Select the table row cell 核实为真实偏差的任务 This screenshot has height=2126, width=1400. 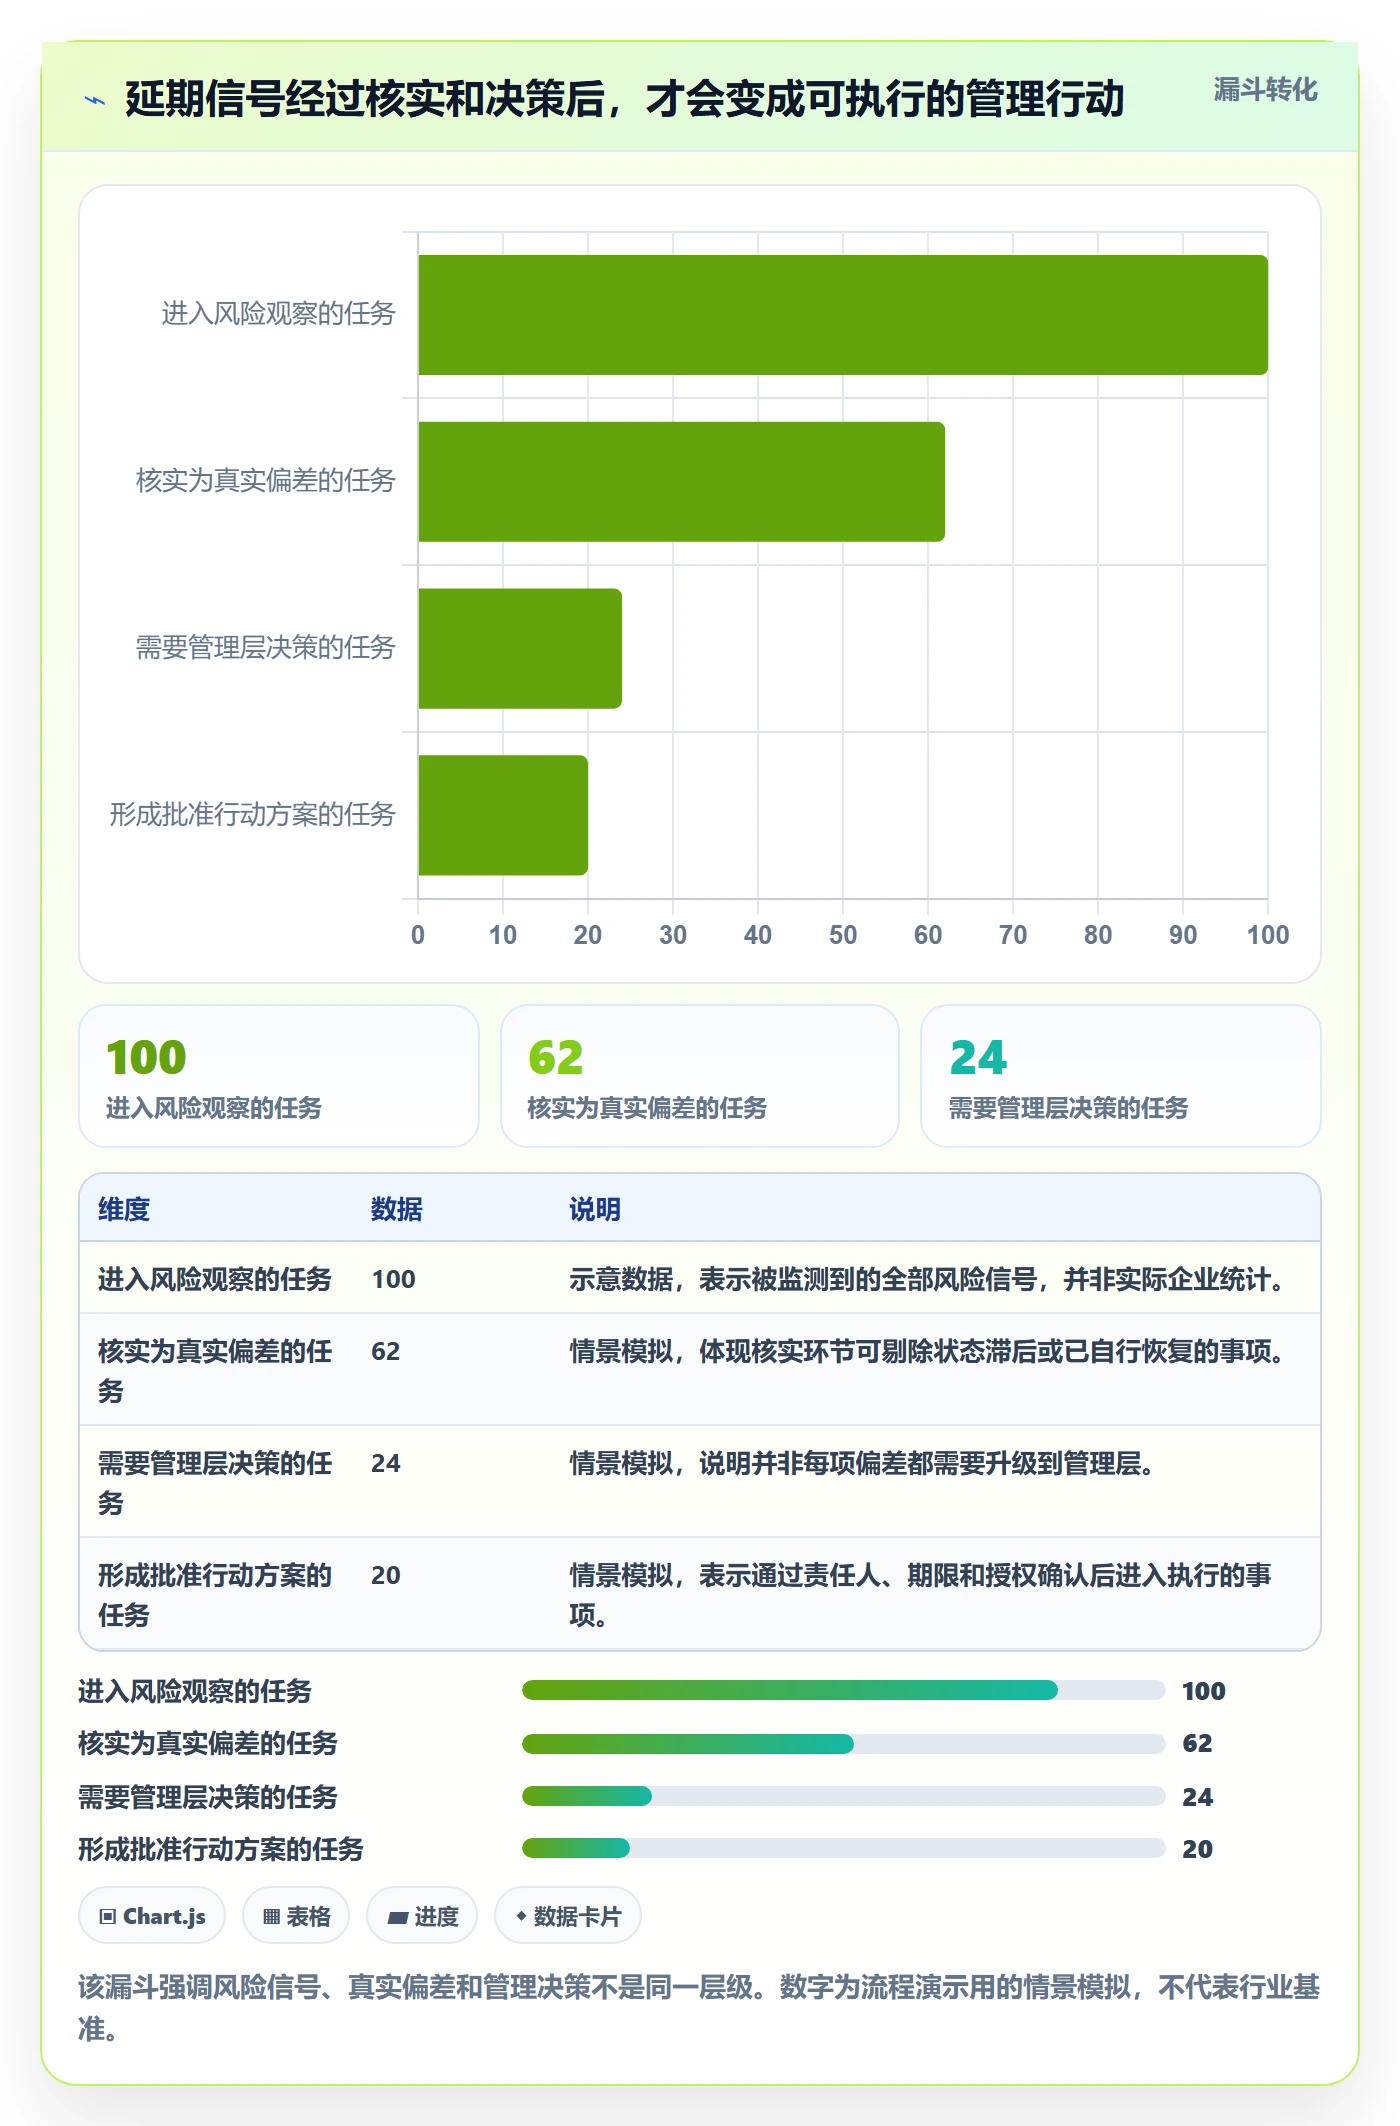click(x=215, y=1371)
